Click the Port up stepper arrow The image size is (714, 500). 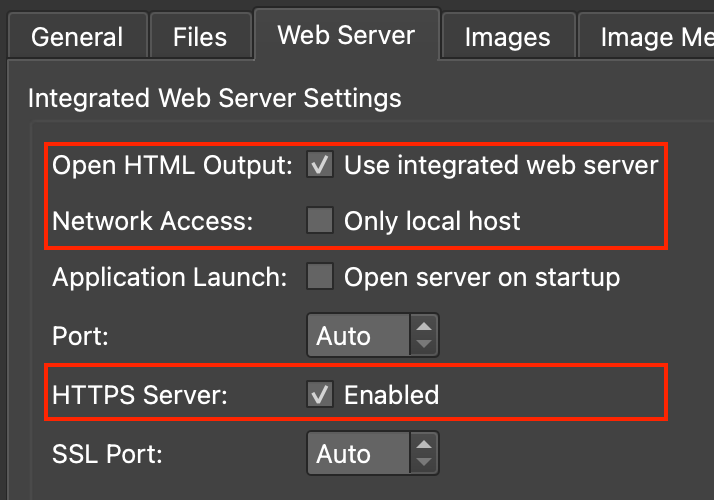425,326
